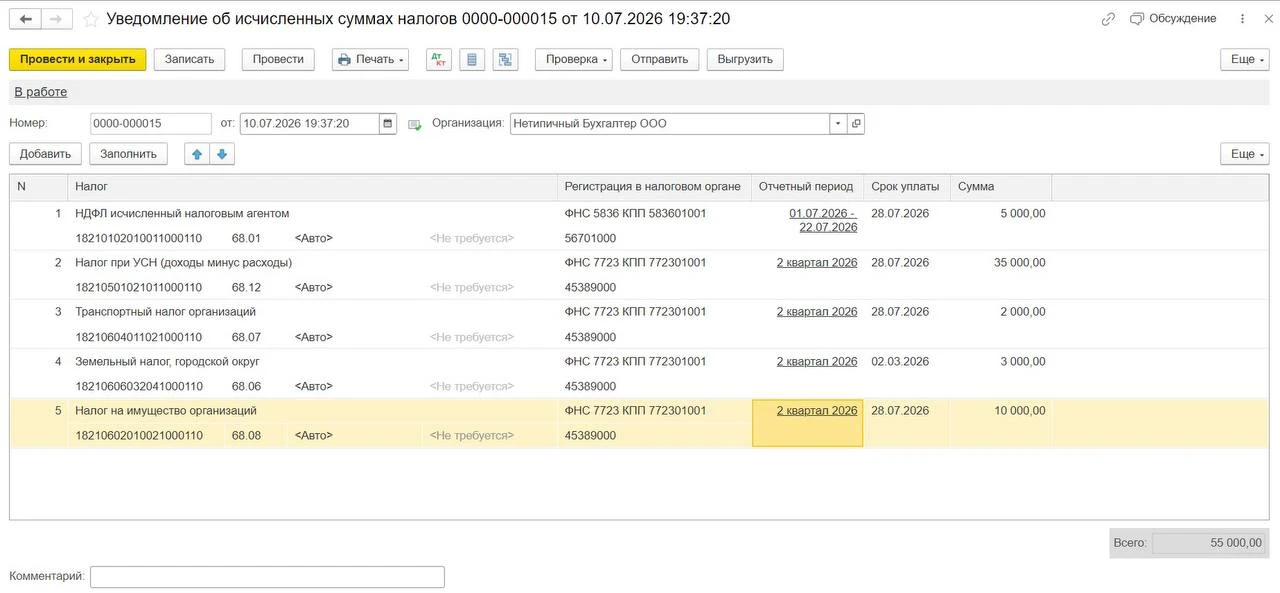Screen dimensions: 1280x593
Task: Show accounting entries (Дт/Кт) icon
Action: (439, 59)
